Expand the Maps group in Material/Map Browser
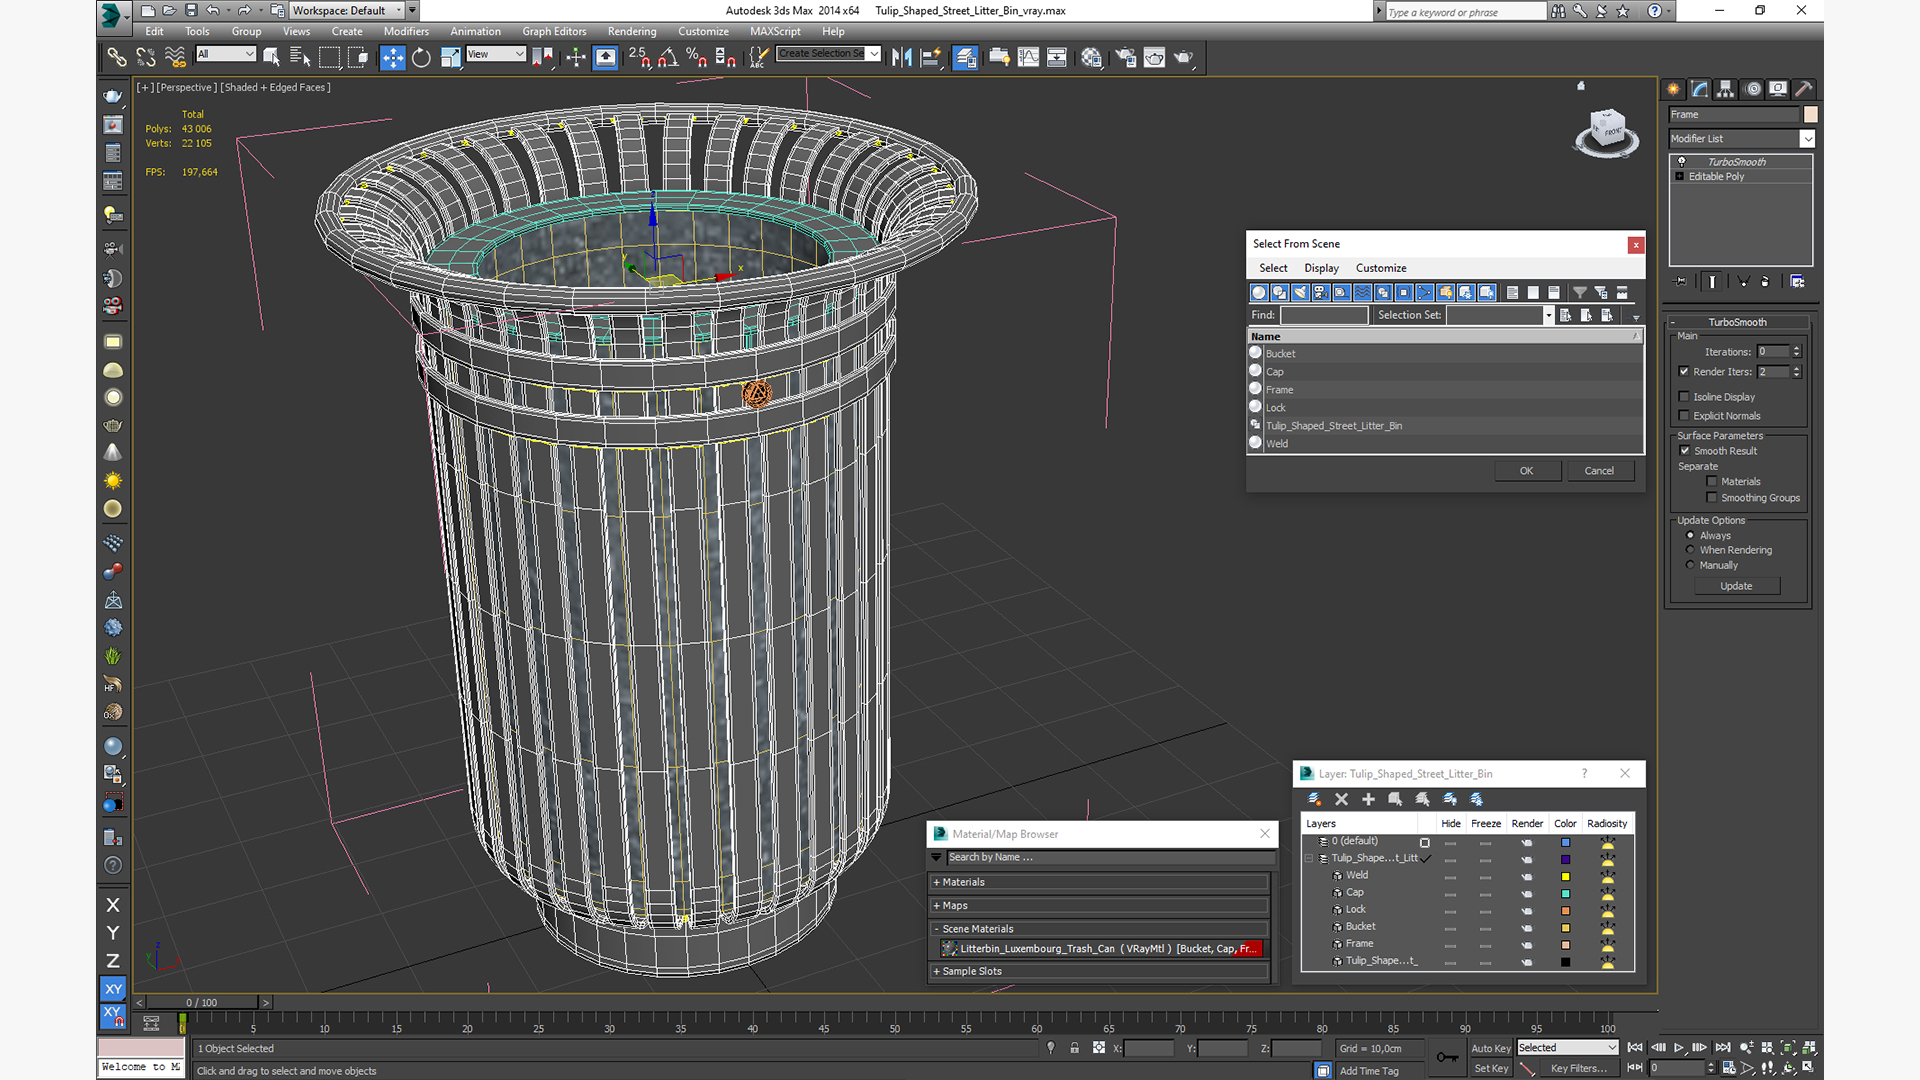1920x1080 pixels. [1100, 905]
